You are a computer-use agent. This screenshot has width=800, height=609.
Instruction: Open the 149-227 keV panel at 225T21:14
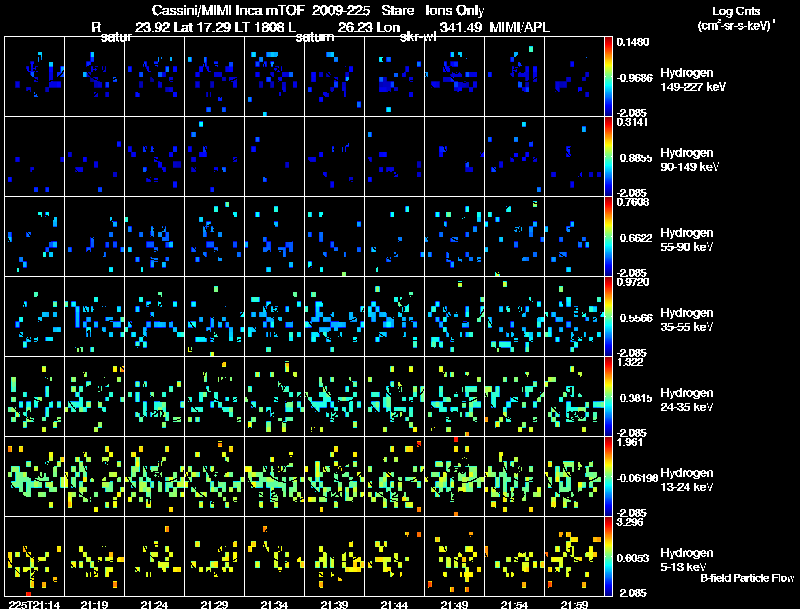(x=35, y=77)
